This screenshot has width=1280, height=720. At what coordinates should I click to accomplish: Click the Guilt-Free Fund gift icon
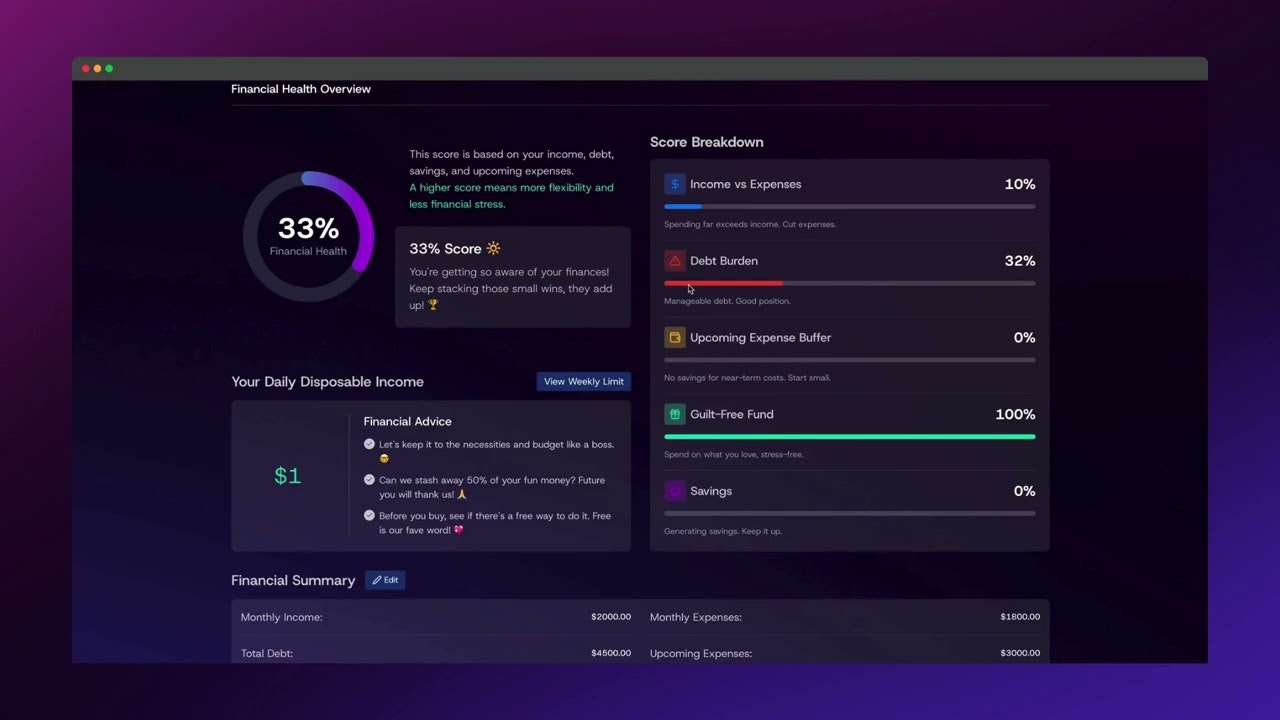point(675,414)
